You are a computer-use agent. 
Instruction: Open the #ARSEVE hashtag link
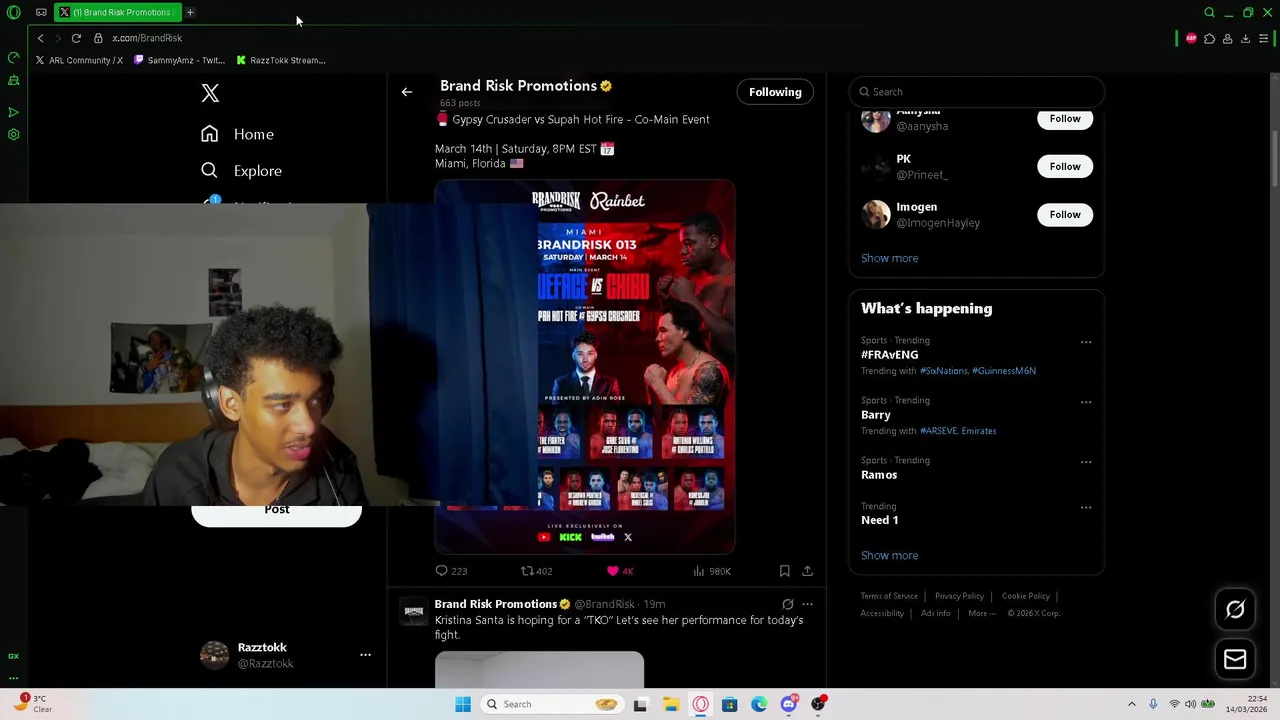click(x=938, y=431)
